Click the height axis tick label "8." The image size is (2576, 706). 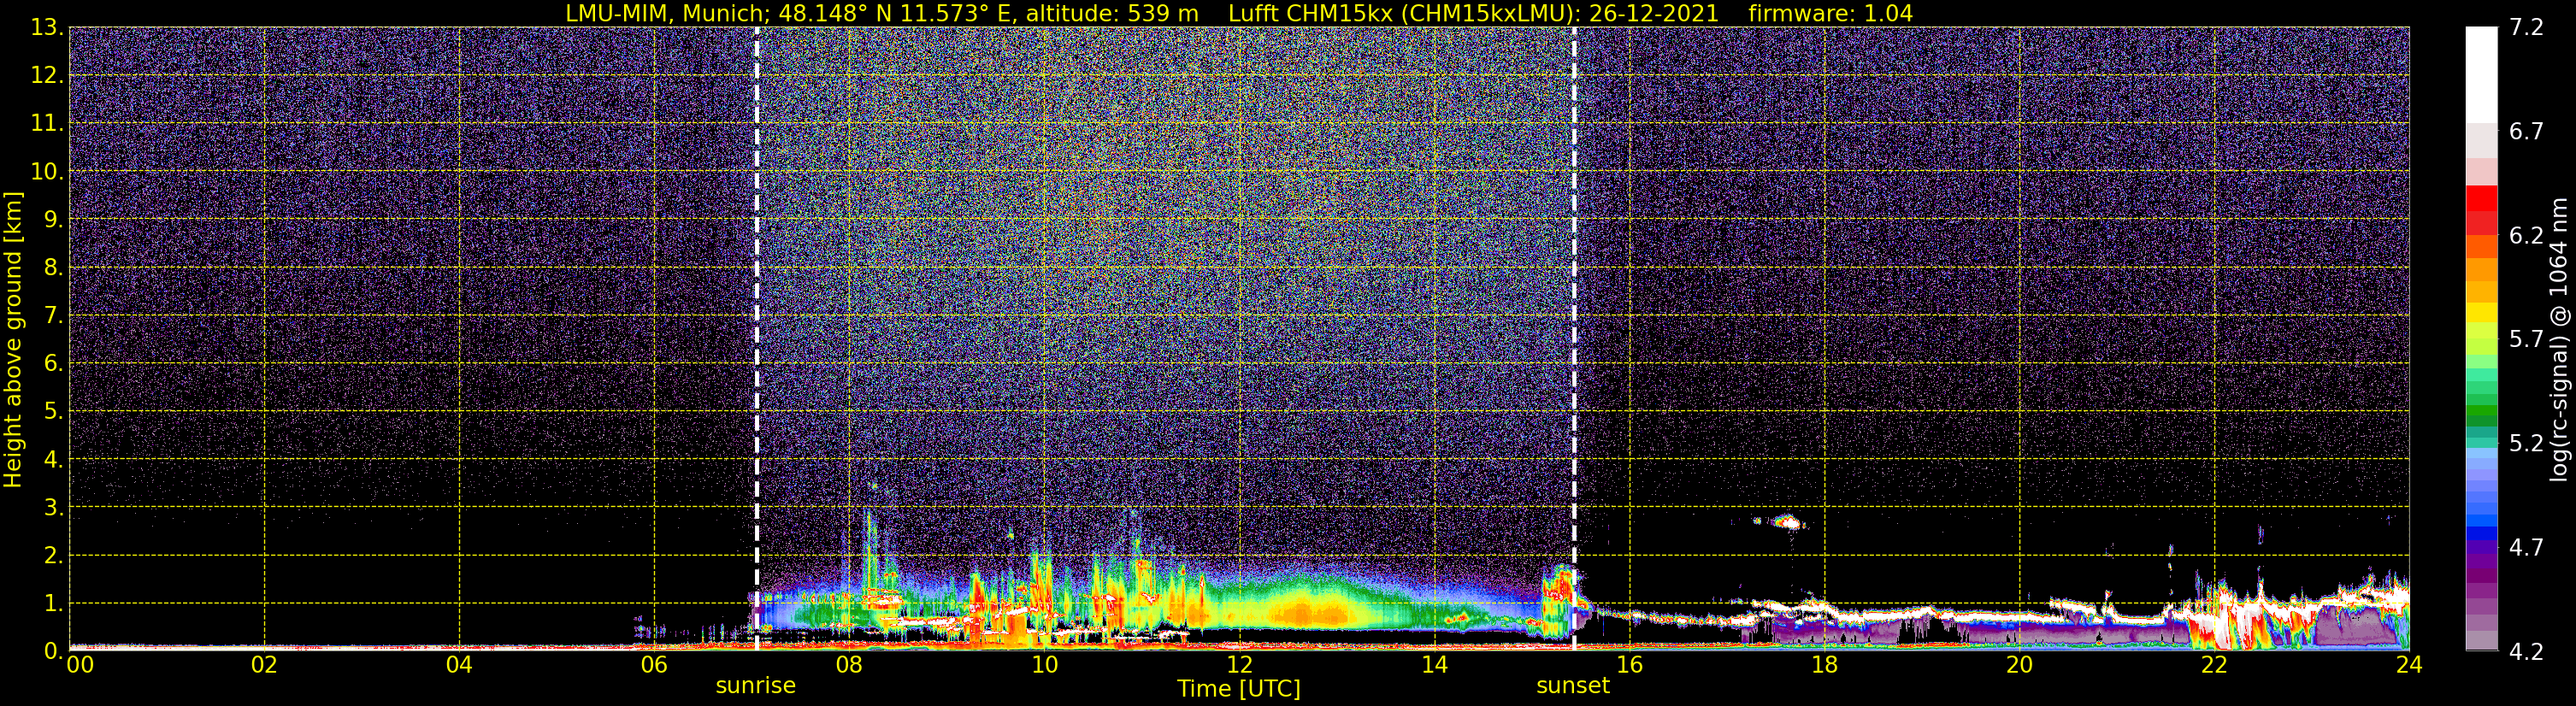tap(54, 268)
